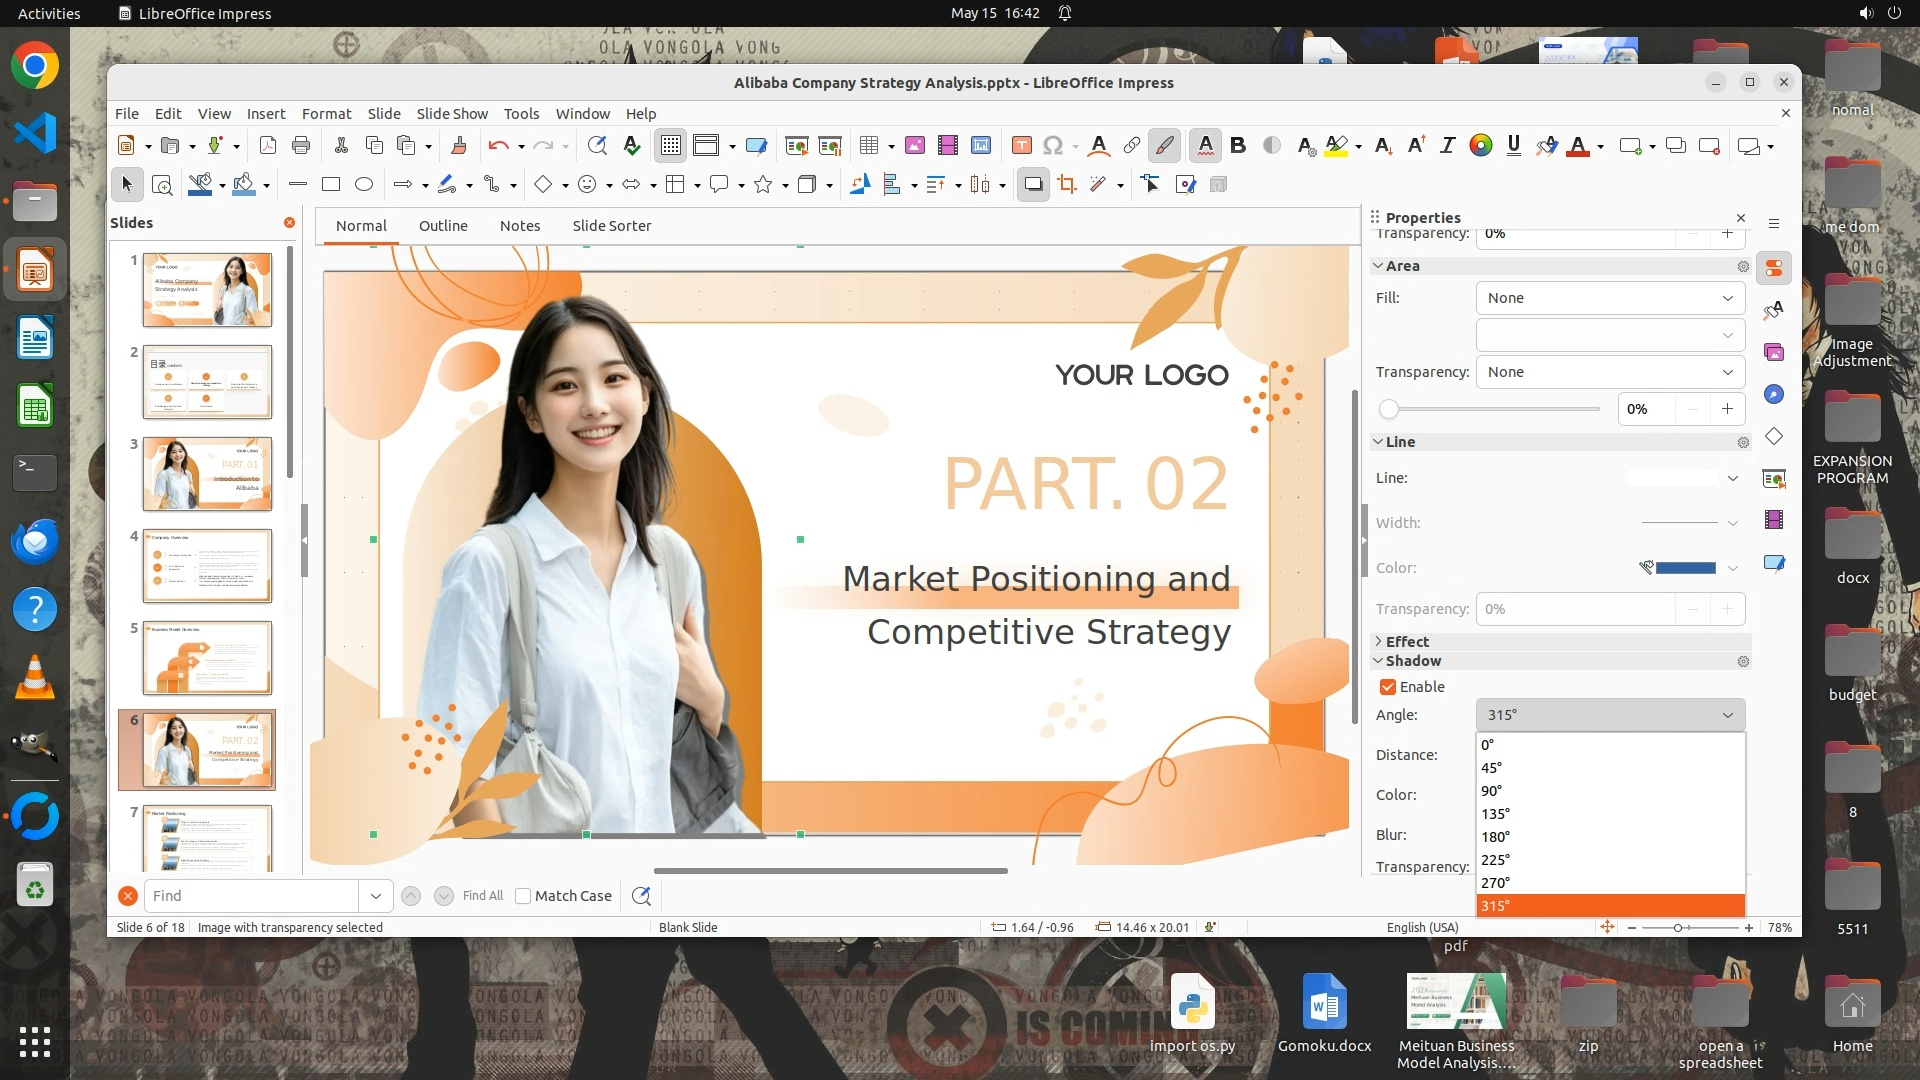The width and height of the screenshot is (1920, 1080).
Task: Switch to the Slide Sorter tab
Action: tap(611, 226)
